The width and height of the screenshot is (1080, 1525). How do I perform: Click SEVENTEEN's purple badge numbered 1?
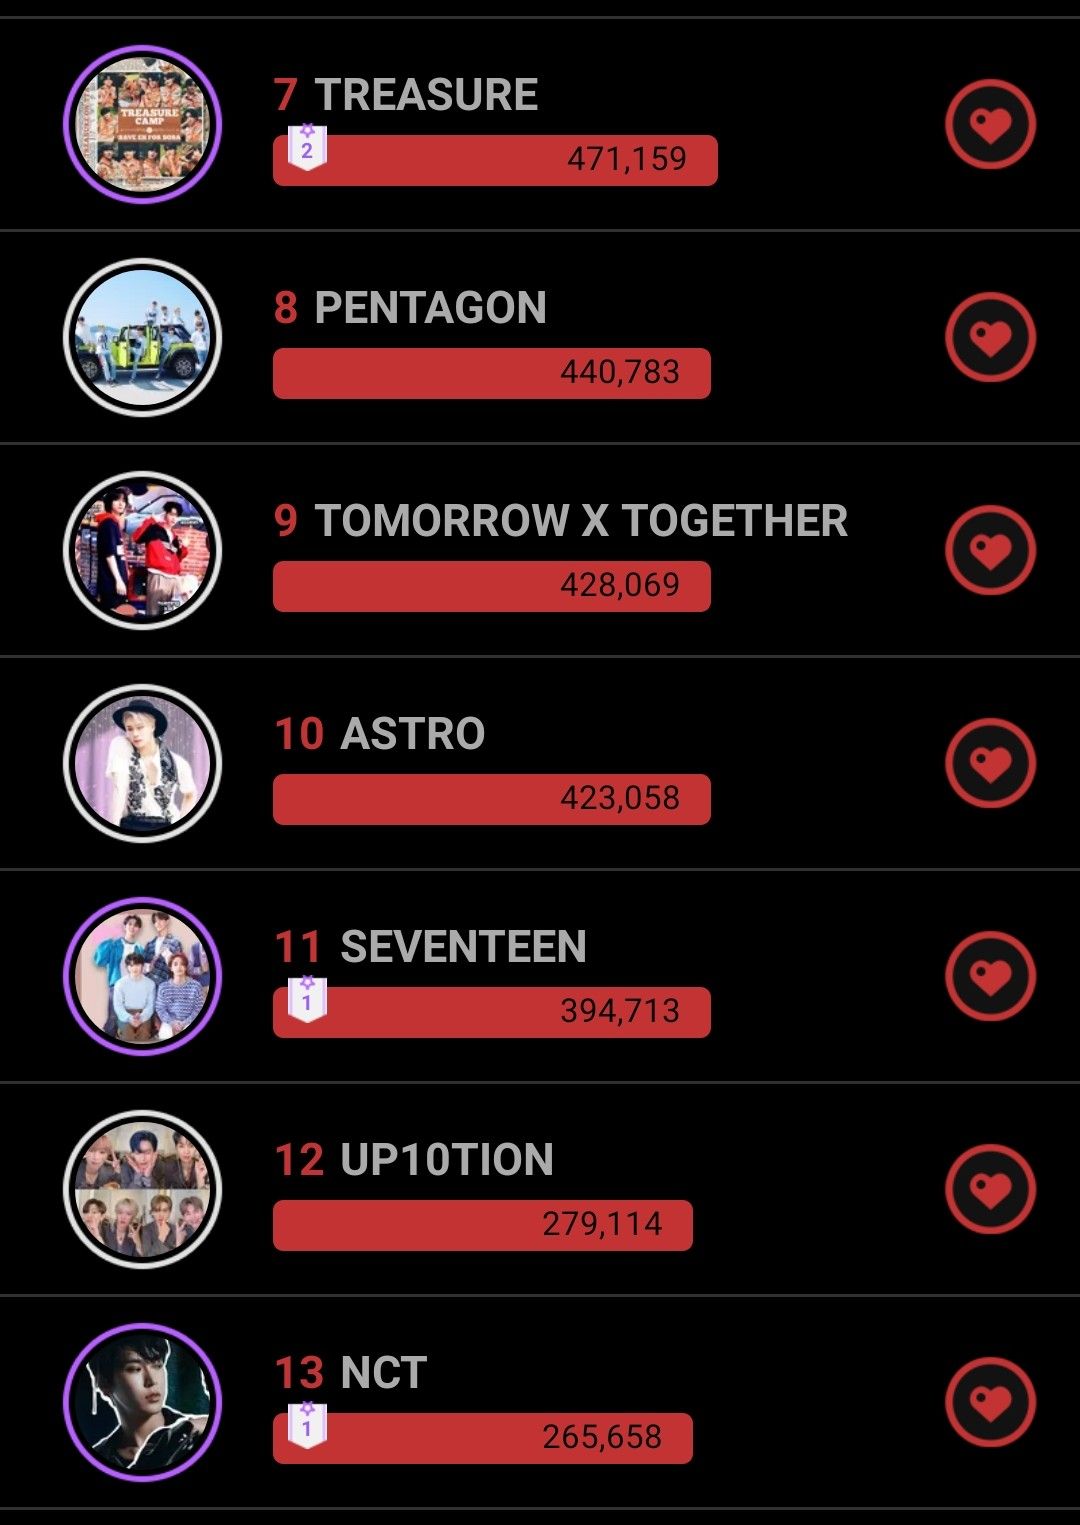(x=307, y=1000)
